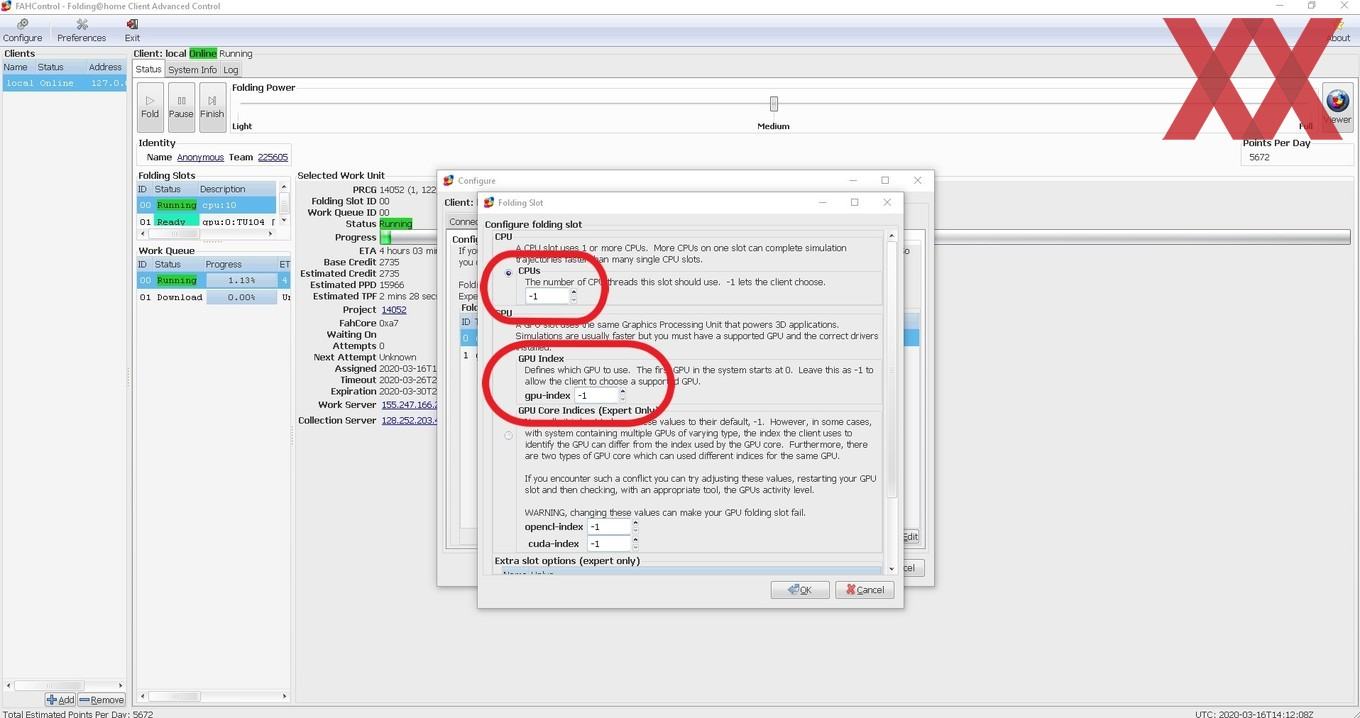Click the gpu-index input field
This screenshot has height=718, width=1360.
[x=596, y=396]
